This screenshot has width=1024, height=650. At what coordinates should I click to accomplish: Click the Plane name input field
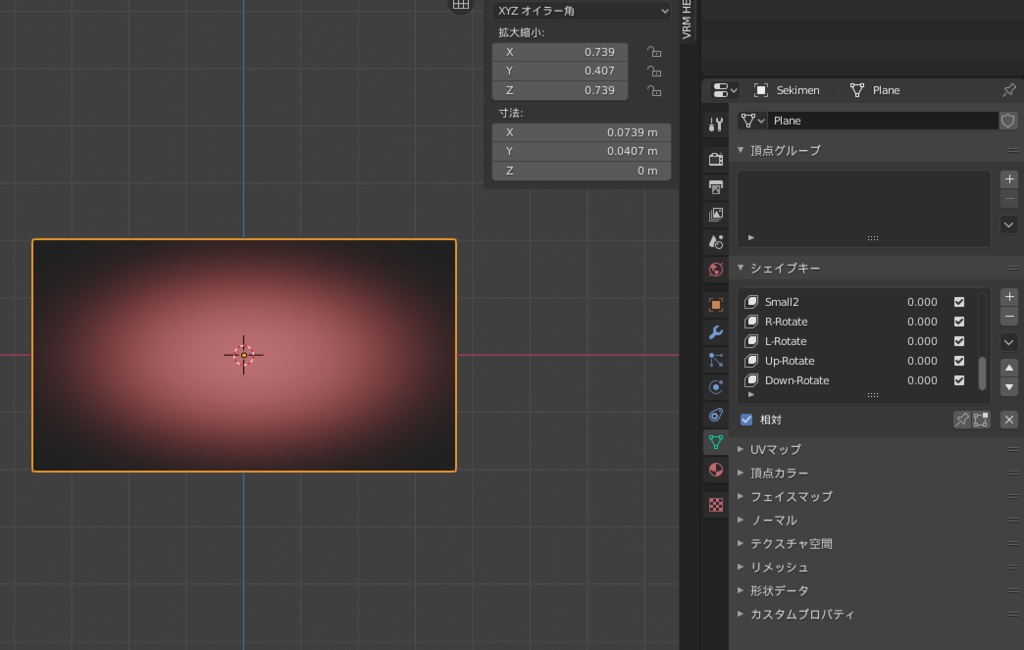880,120
